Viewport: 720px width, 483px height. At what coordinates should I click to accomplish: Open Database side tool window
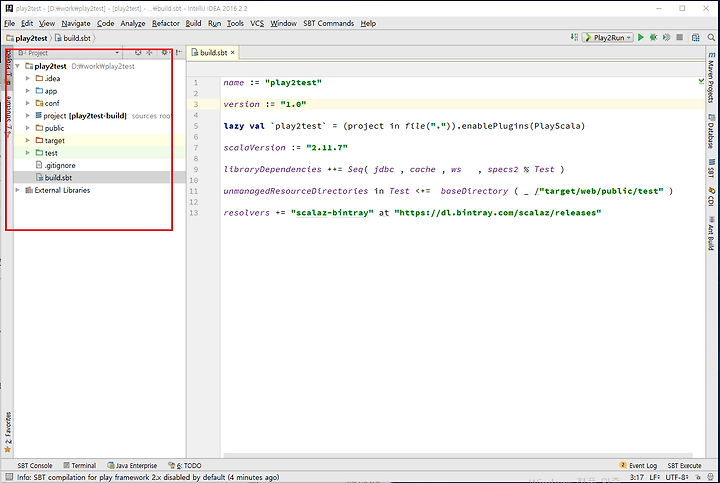coord(711,131)
